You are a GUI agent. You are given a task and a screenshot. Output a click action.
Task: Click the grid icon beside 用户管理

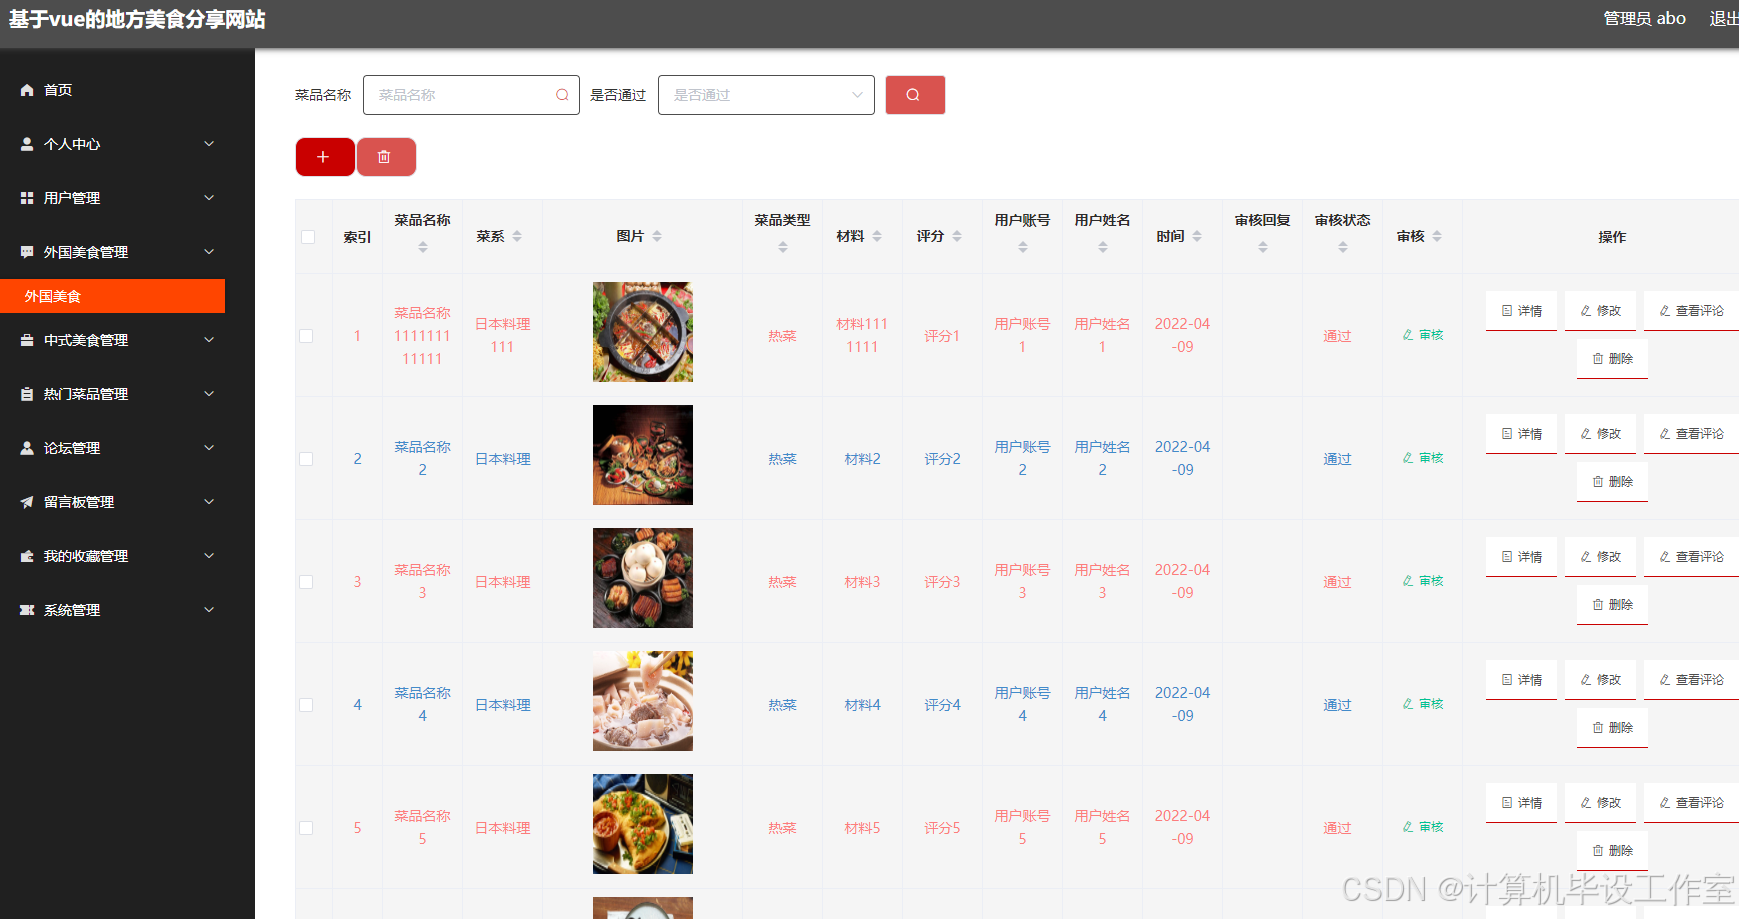(27, 198)
